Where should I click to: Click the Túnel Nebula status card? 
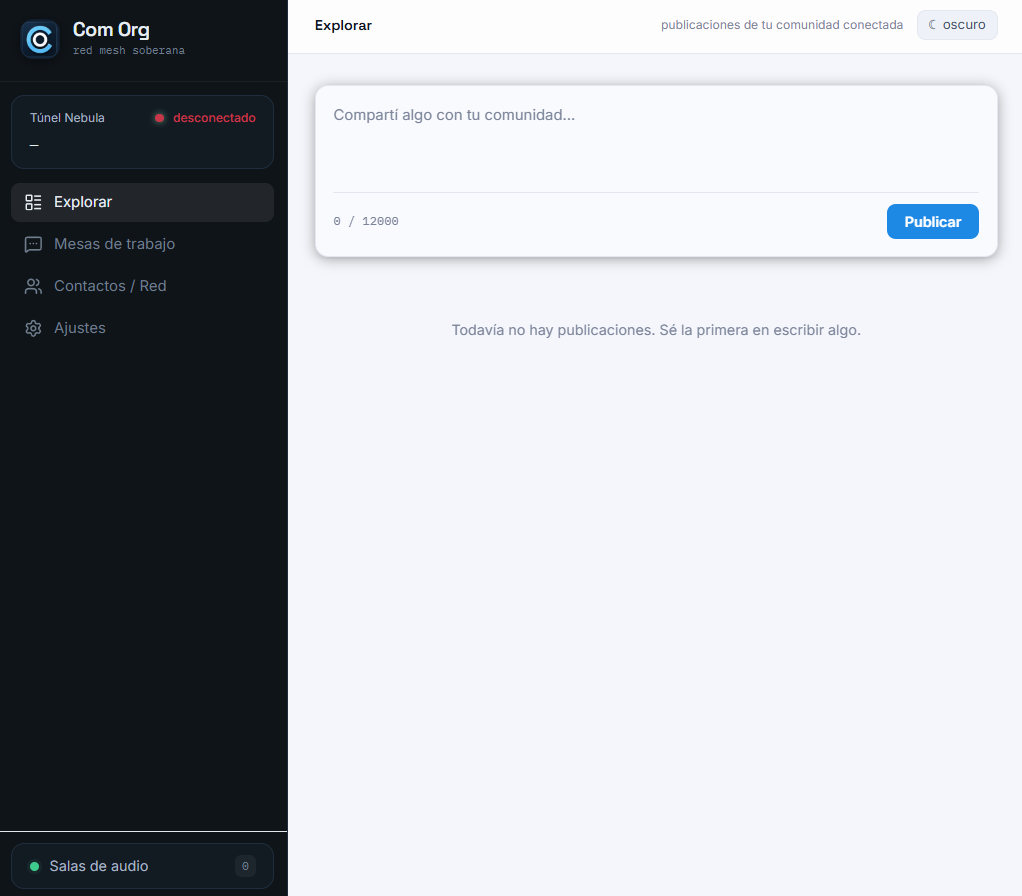click(142, 132)
